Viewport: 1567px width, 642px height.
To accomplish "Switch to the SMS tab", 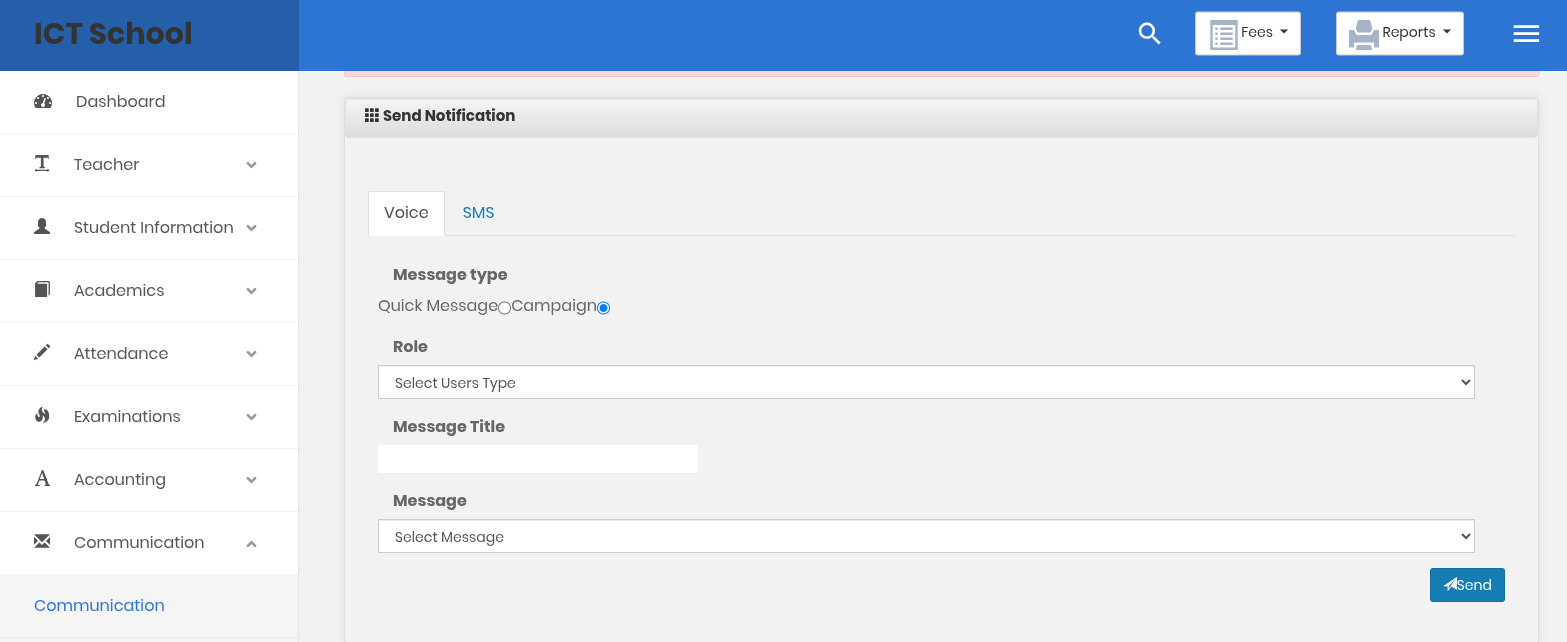I will 478,213.
